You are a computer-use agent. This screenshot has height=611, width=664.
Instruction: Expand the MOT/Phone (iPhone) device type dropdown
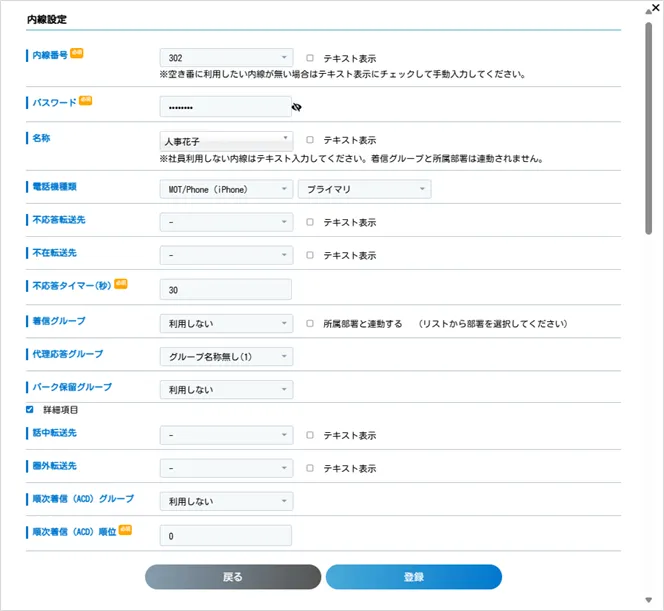pyautogui.click(x=226, y=189)
